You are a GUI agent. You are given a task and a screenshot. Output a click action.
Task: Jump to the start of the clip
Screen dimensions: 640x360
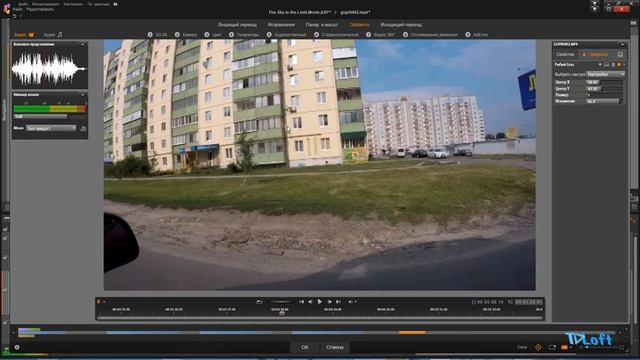[x=301, y=302]
